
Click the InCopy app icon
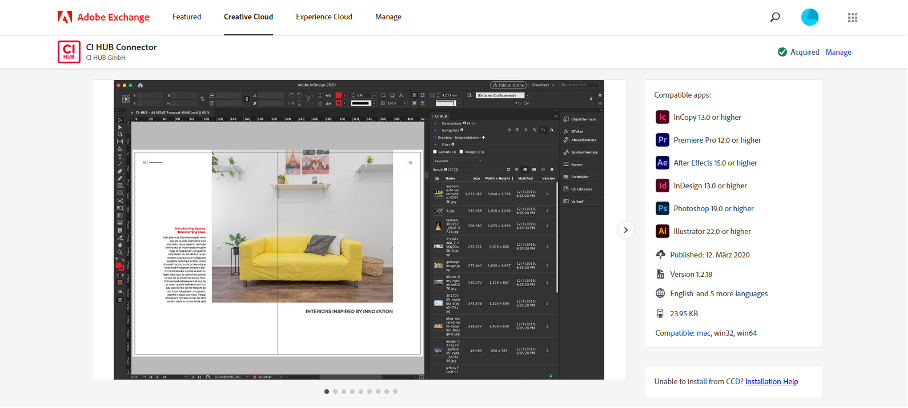point(662,117)
